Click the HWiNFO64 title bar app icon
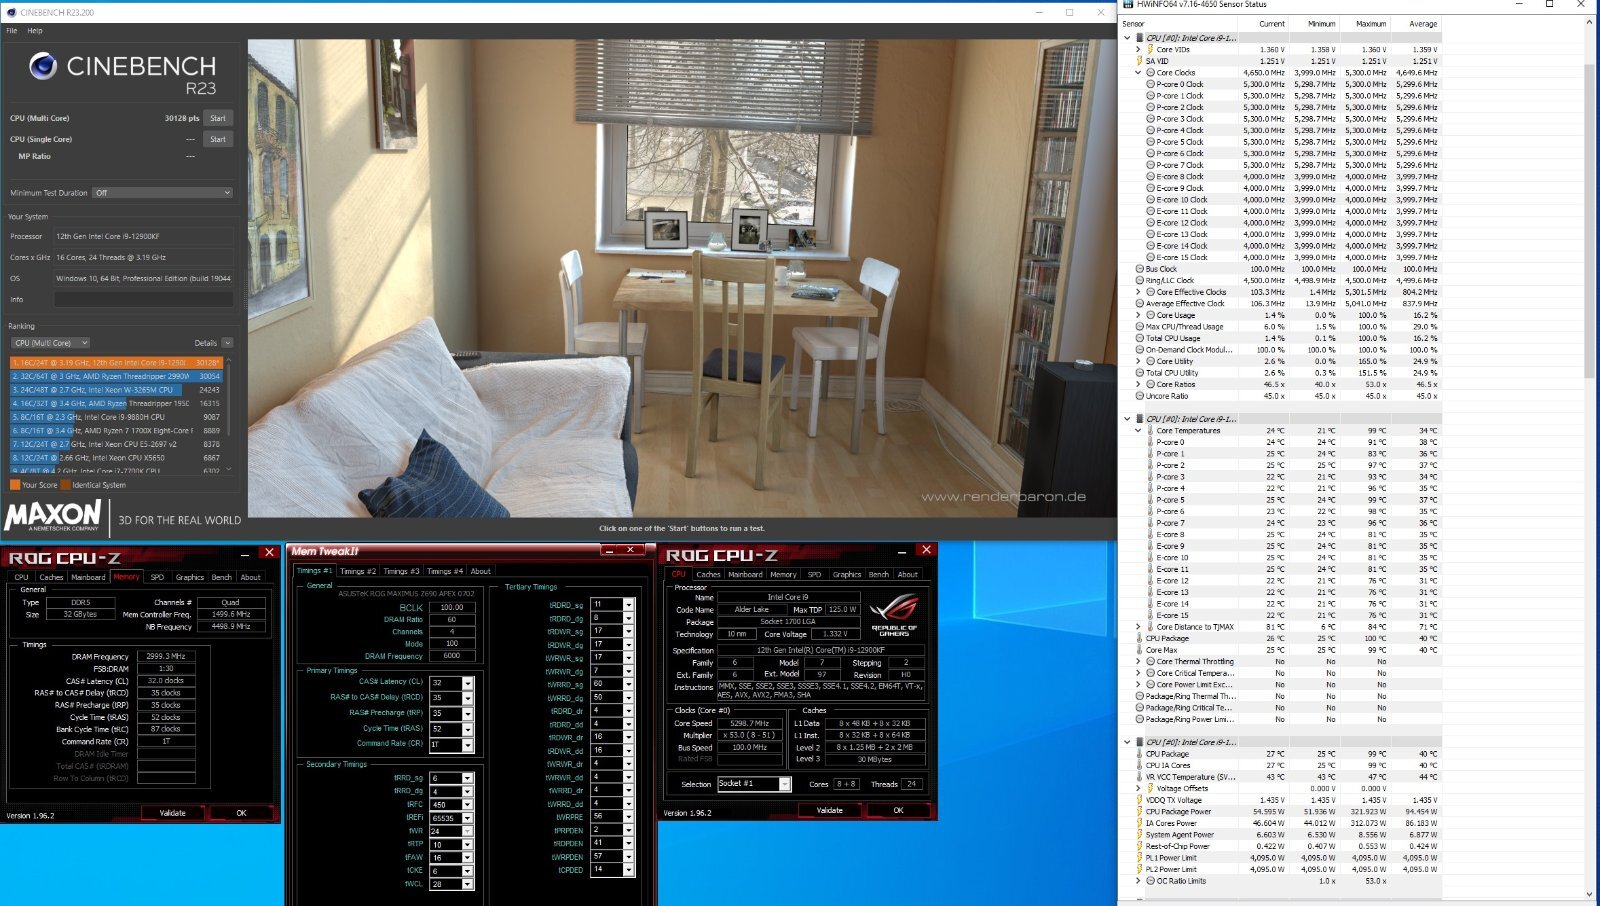 click(1127, 4)
